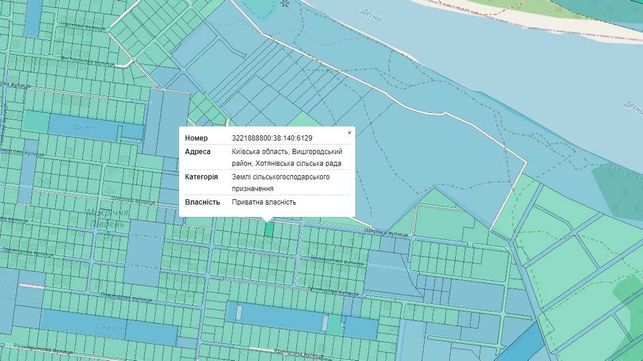
Task: Click the village name label on the map
Action: (108, 219)
